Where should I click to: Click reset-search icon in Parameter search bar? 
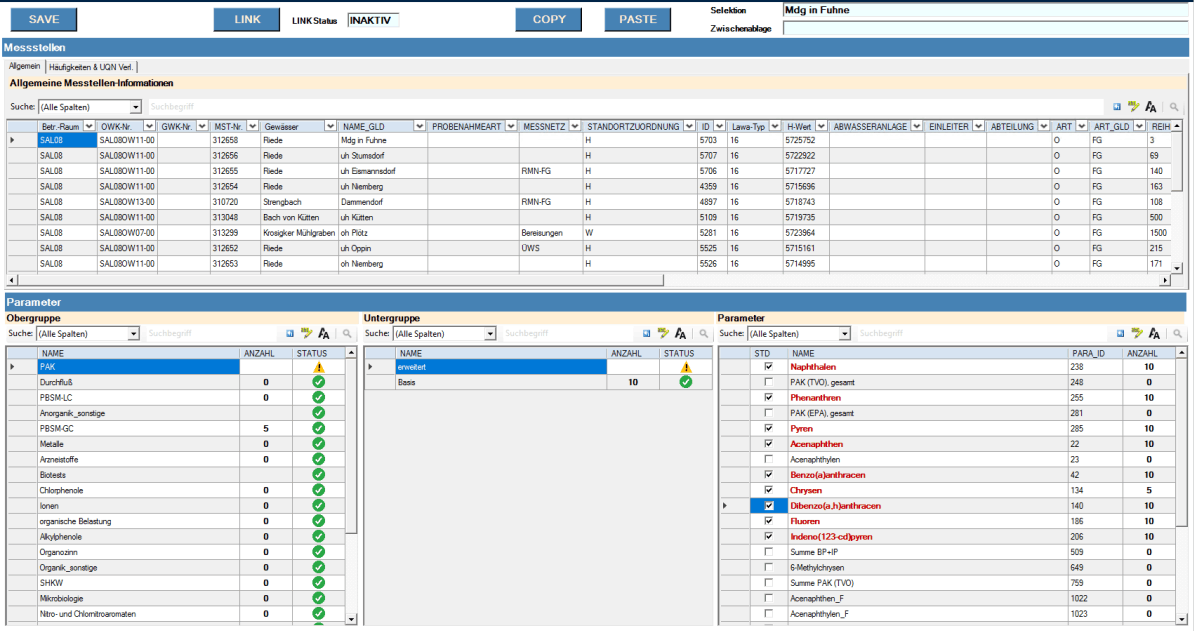[1120, 334]
